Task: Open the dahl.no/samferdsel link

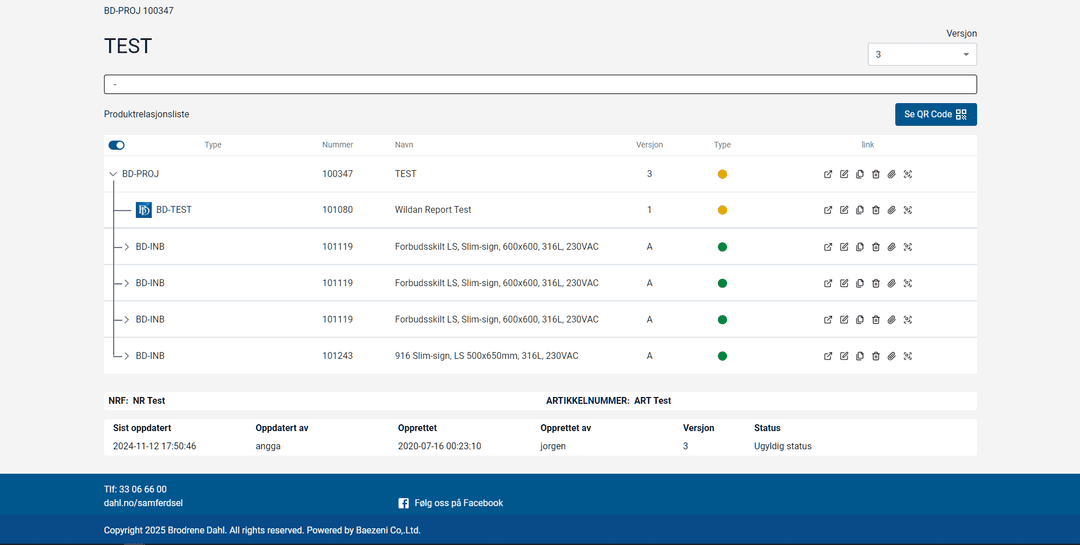Action: [x=143, y=503]
